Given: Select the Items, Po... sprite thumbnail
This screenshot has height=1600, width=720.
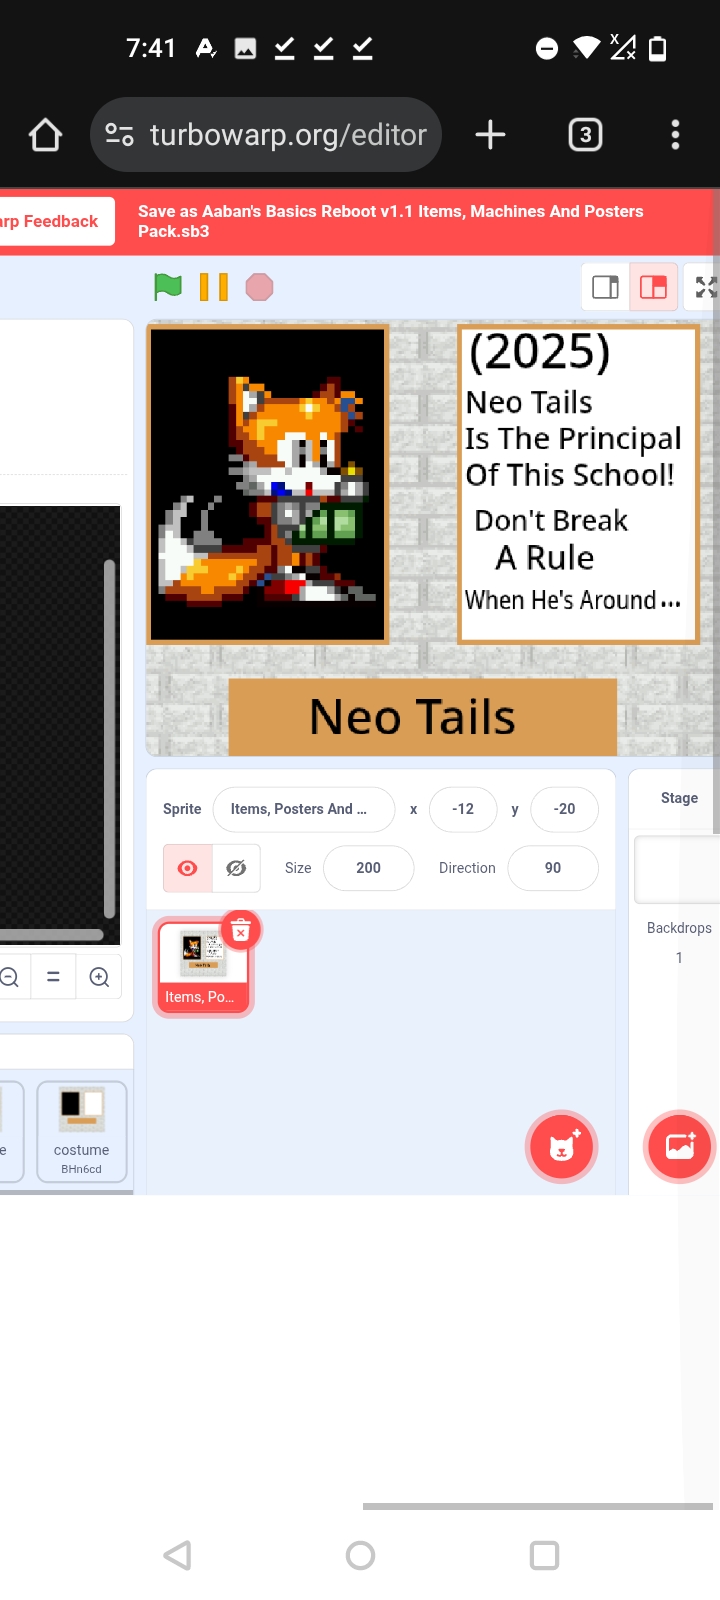Looking at the screenshot, I should (202, 968).
